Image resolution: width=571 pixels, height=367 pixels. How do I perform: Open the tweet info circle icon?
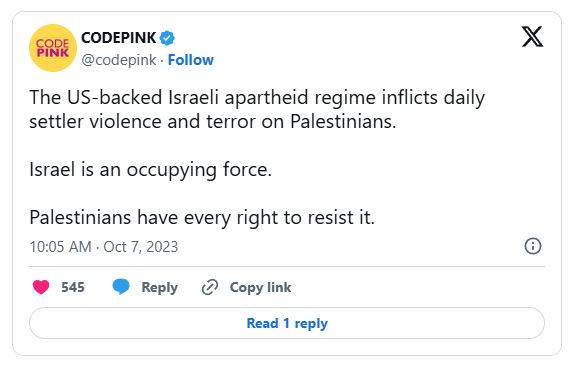click(x=533, y=246)
